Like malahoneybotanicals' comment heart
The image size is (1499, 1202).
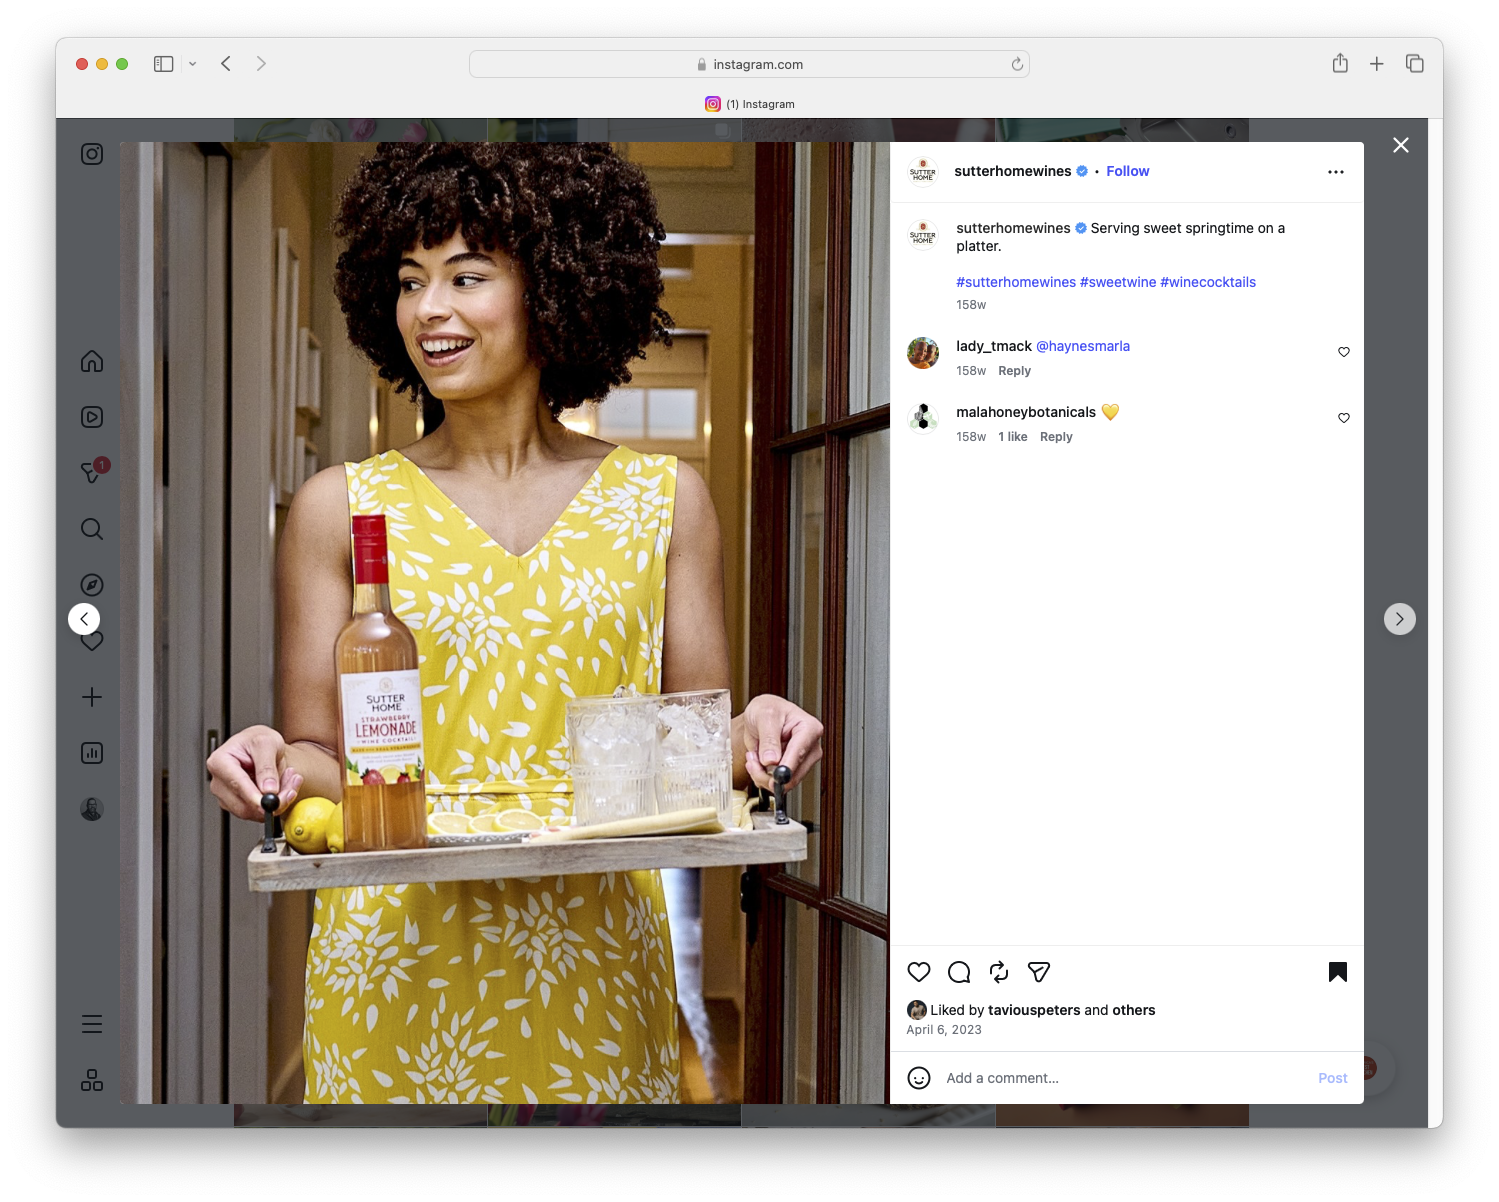click(x=1343, y=418)
